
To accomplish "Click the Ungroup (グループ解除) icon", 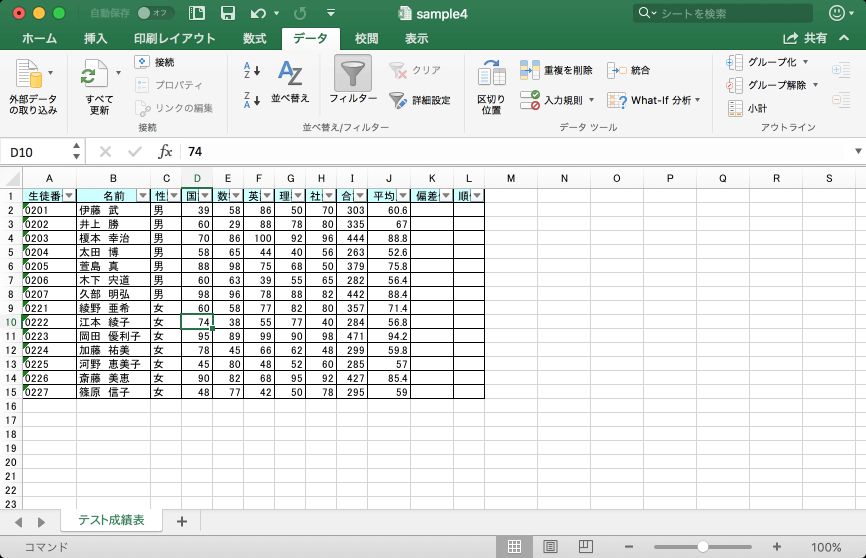I will click(735, 85).
